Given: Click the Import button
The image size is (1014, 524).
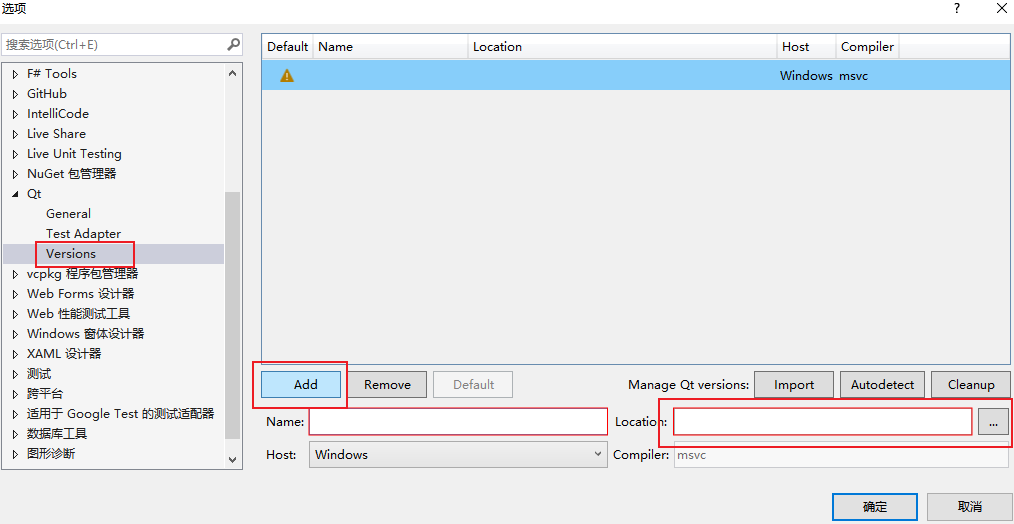Looking at the screenshot, I should click(x=793, y=384).
